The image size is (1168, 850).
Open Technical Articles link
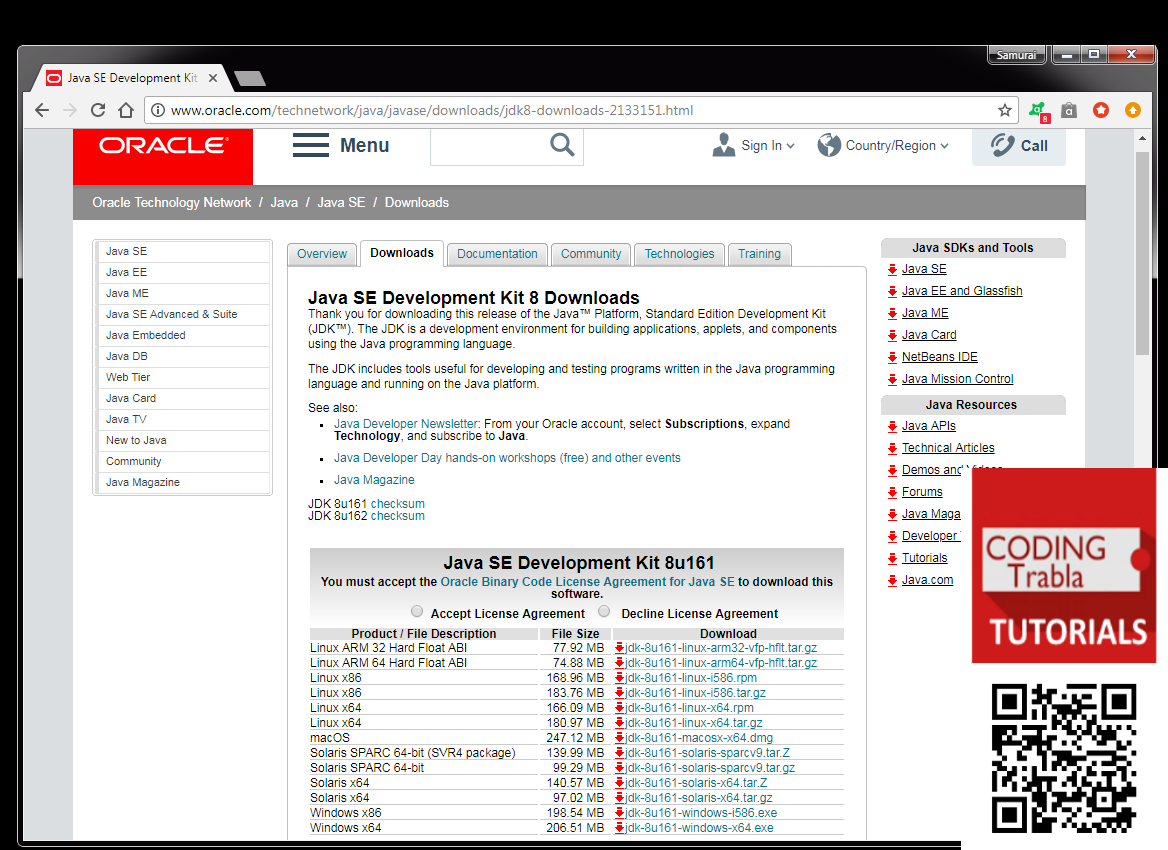tap(948, 448)
